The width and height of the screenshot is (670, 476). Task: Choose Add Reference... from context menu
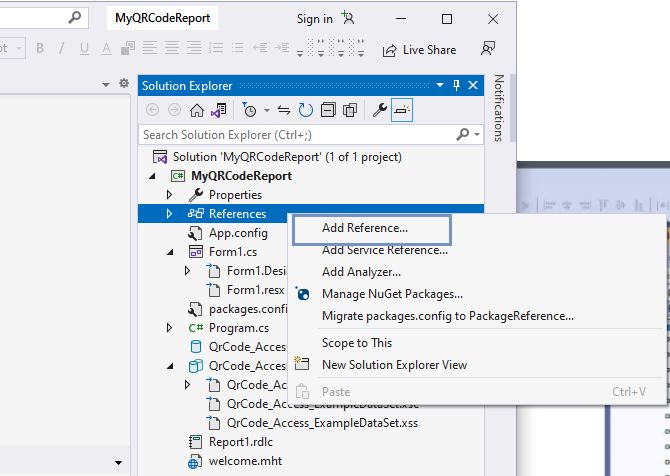tap(371, 228)
